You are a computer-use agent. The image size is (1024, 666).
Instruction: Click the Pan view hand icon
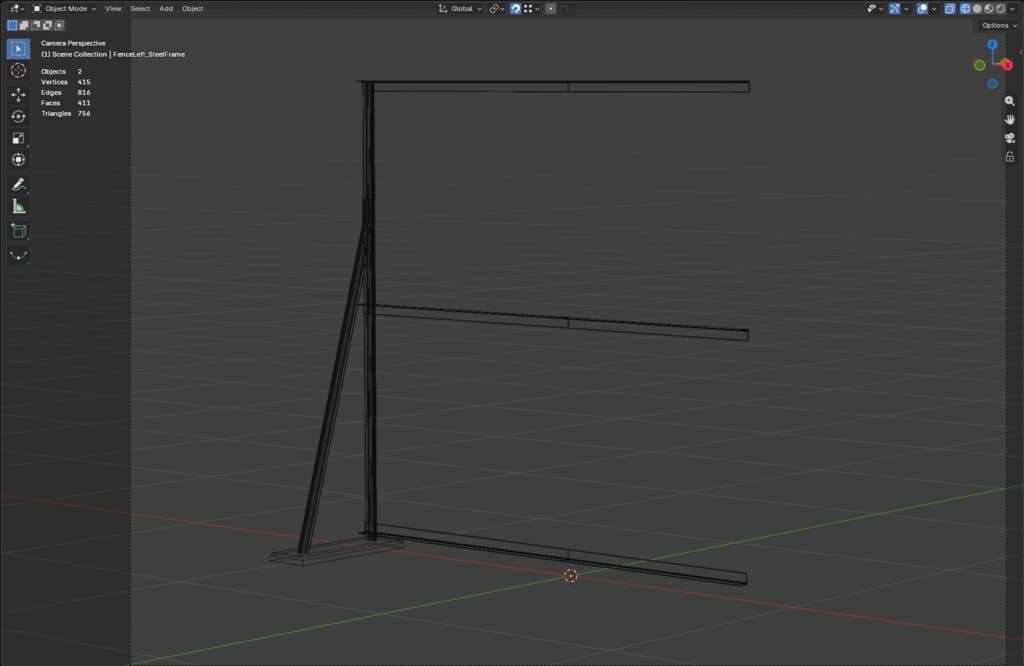pos(1010,119)
